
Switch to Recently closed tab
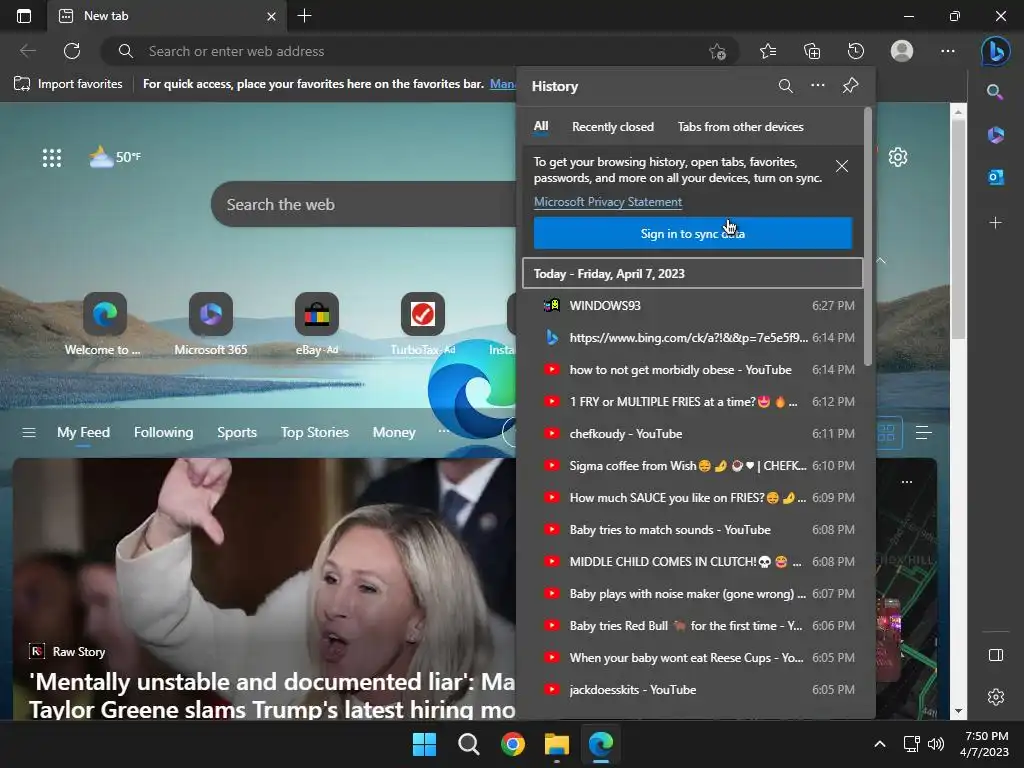613,127
